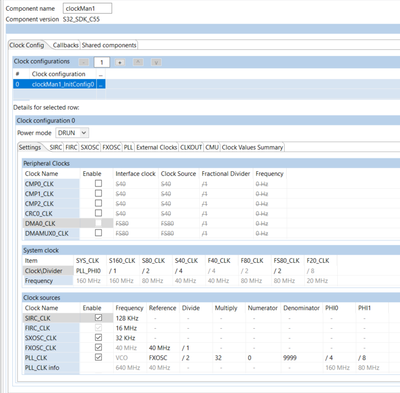Screen dimensions: 400x393
Task: Click the PLL_CLK reference FXOSC
Action: pyautogui.click(x=158, y=358)
